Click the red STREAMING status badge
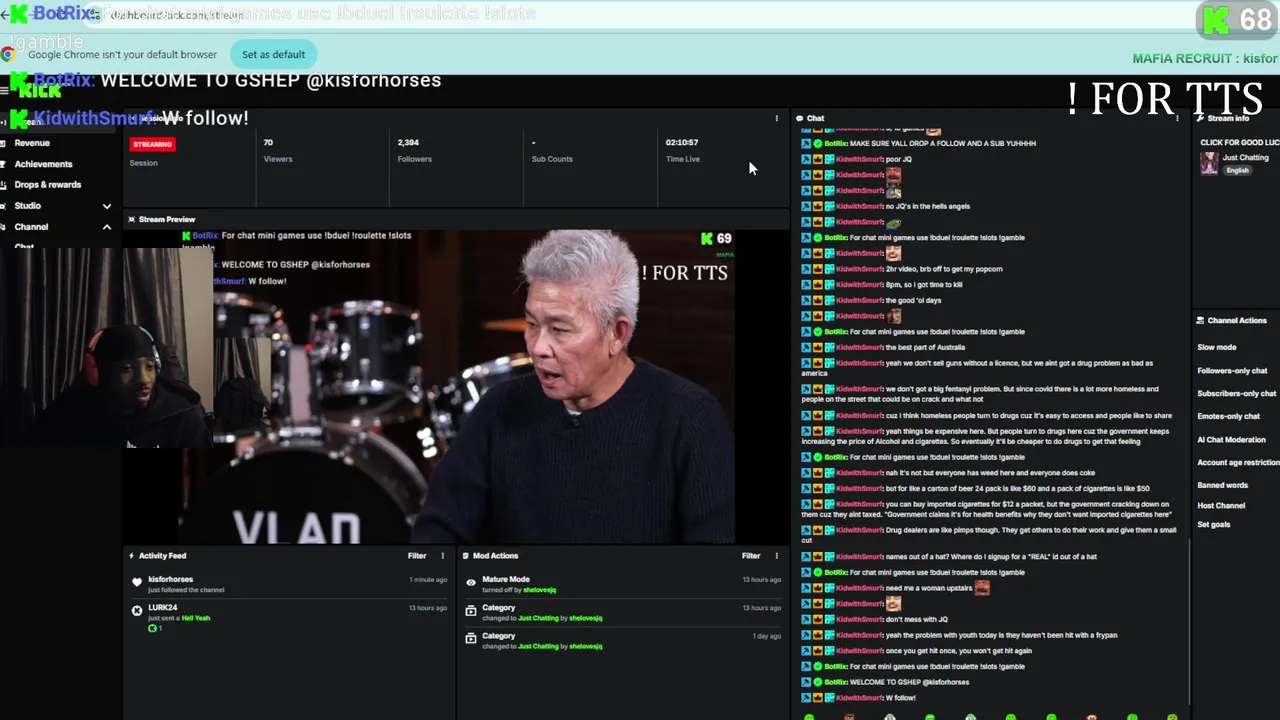Screen dimensions: 1280x720 [152, 144]
